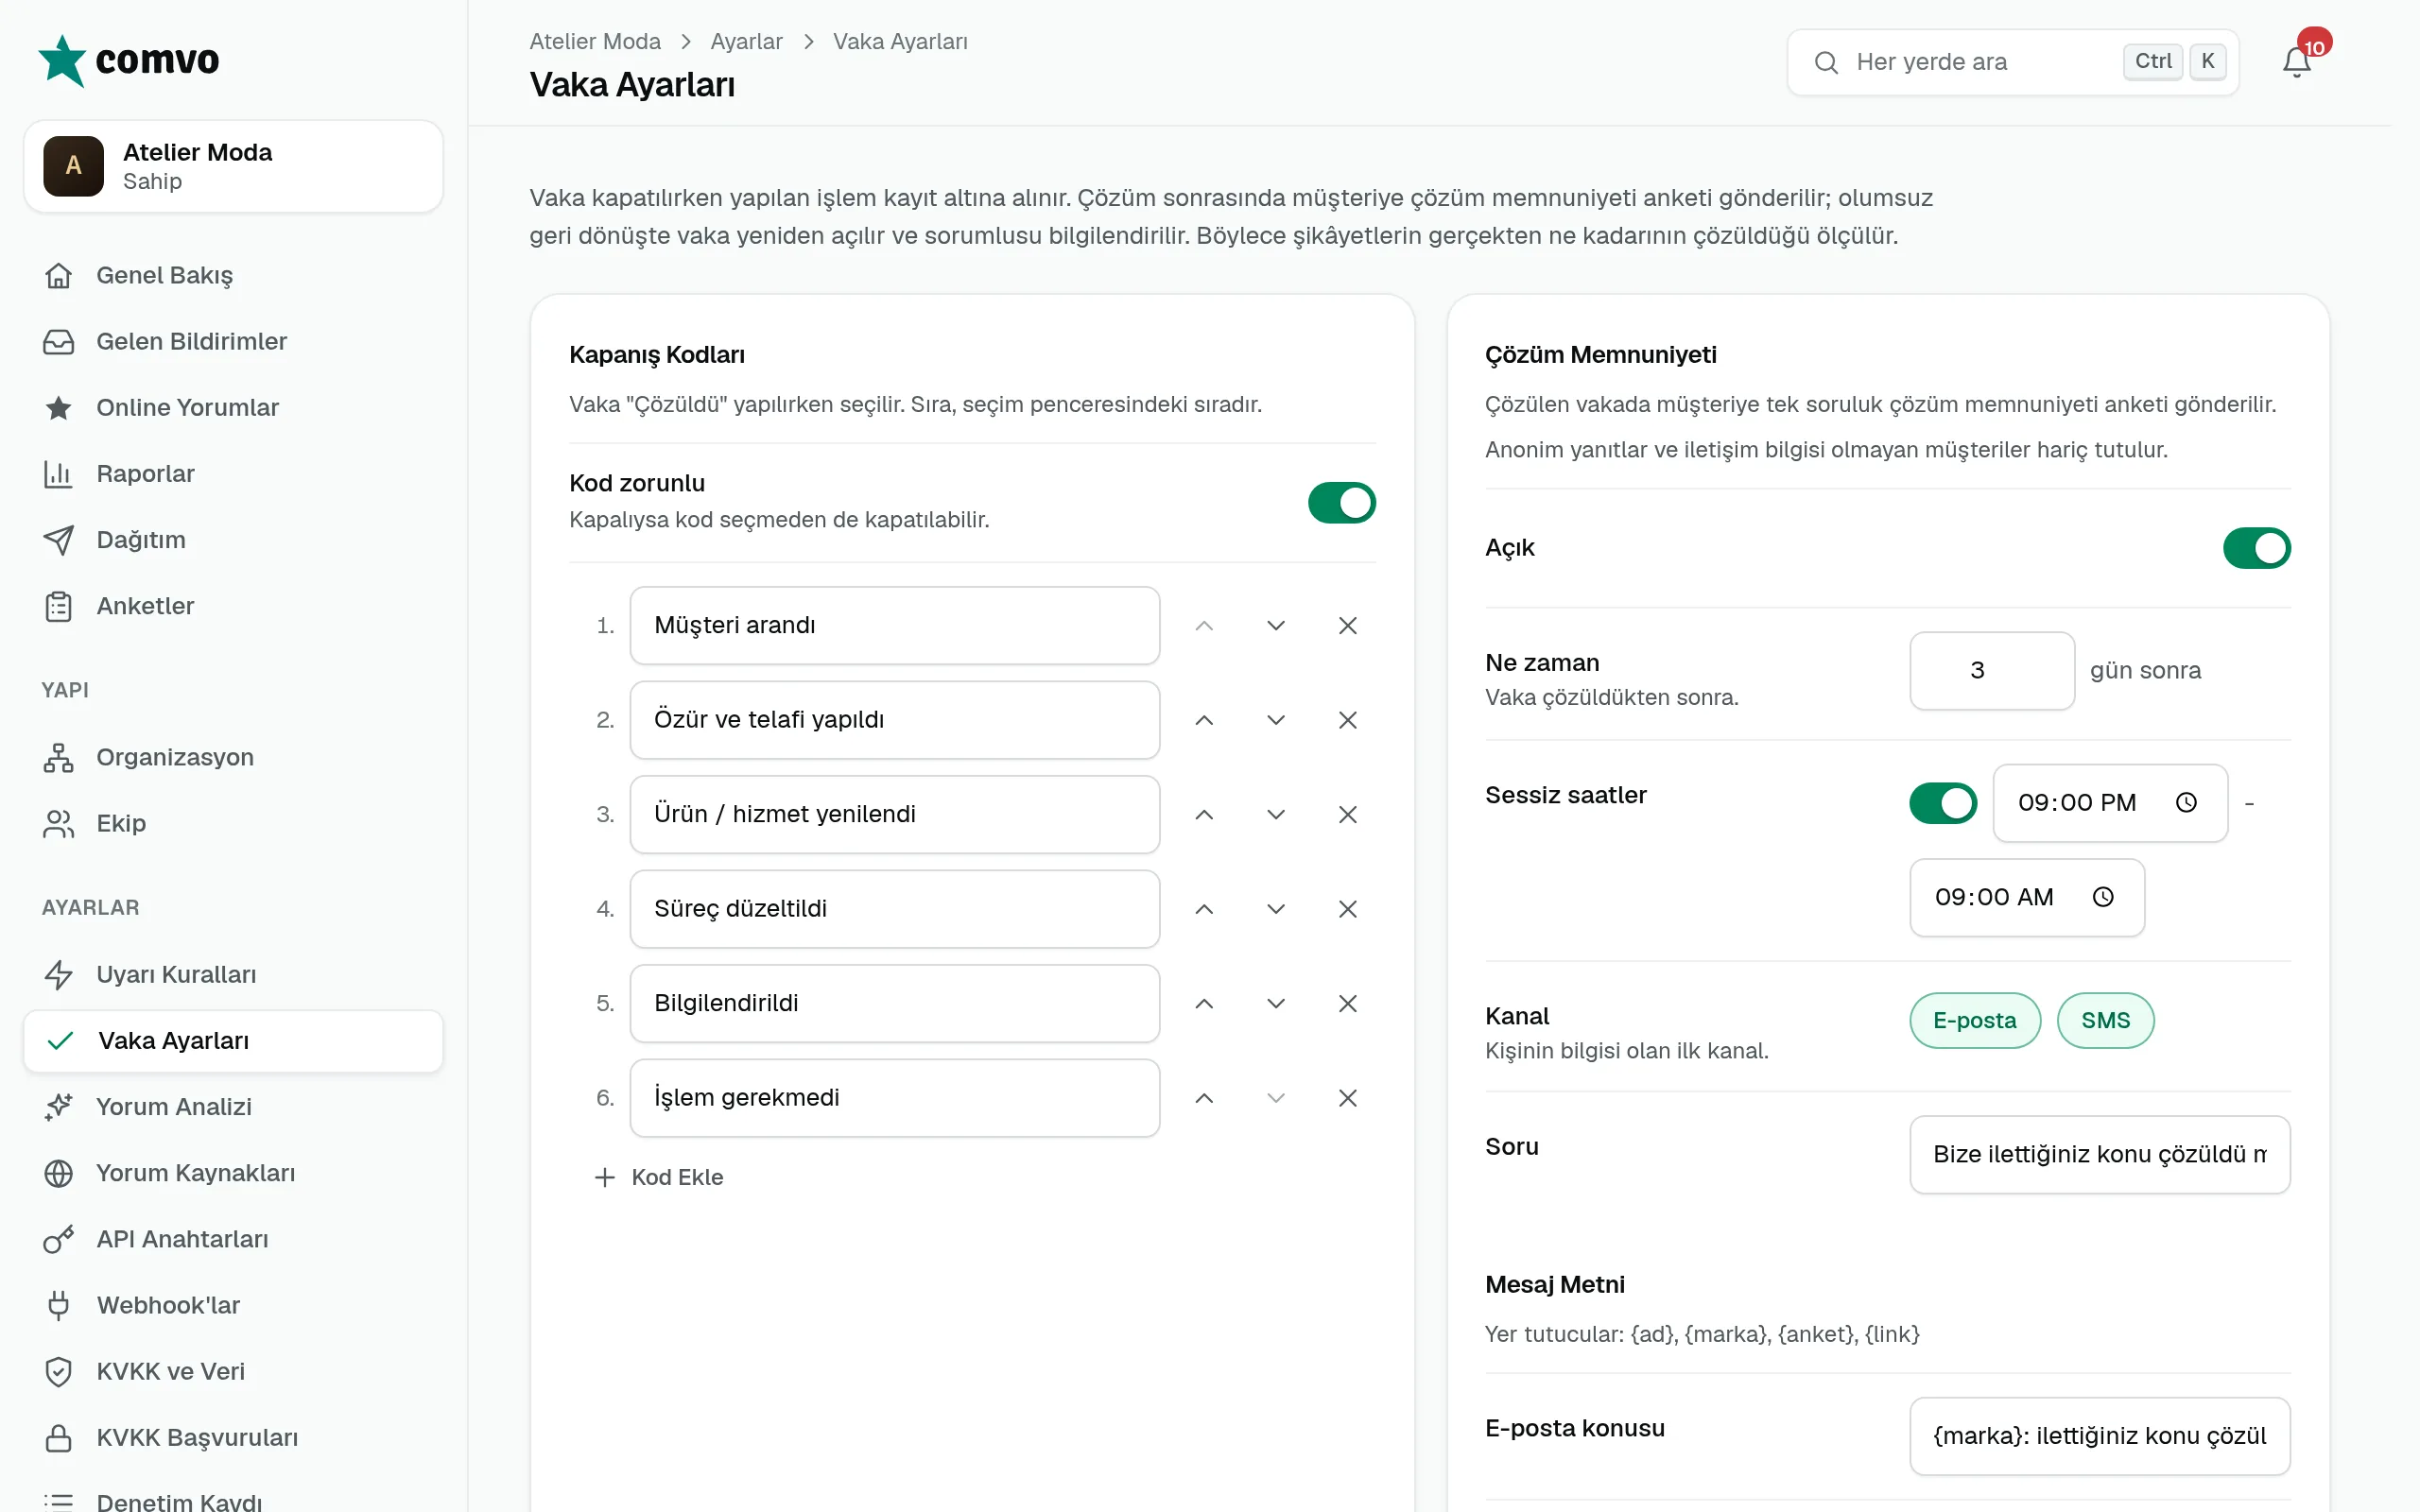Image resolution: width=2420 pixels, height=1512 pixels.
Task: Toggle the E-posta channel chip
Action: pos(1974,1021)
